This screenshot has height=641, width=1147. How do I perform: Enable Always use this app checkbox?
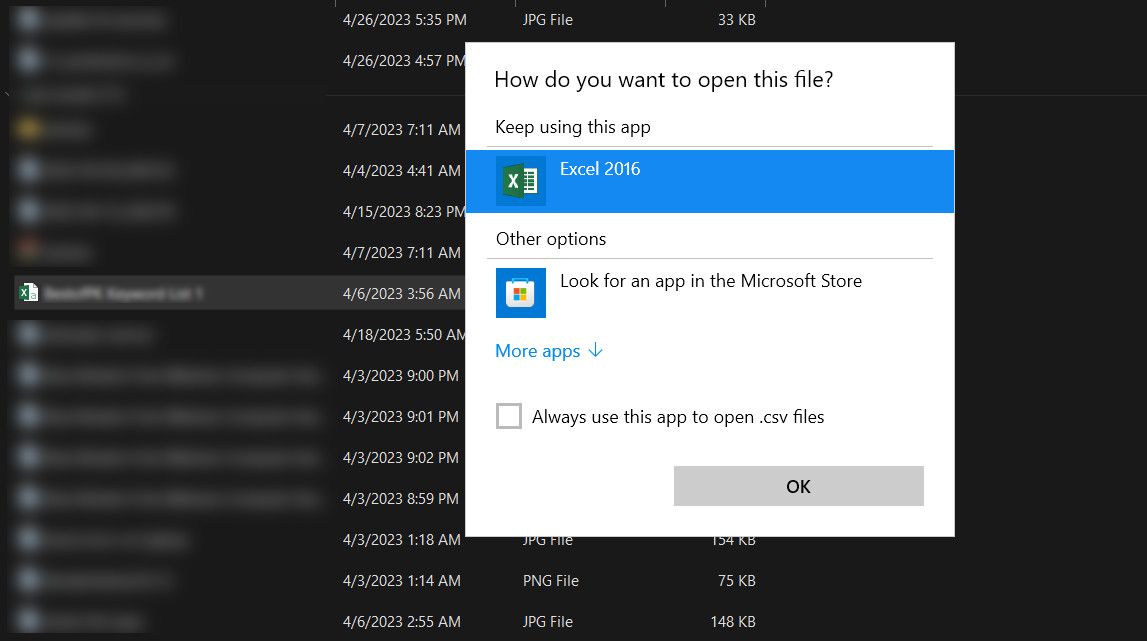(509, 416)
